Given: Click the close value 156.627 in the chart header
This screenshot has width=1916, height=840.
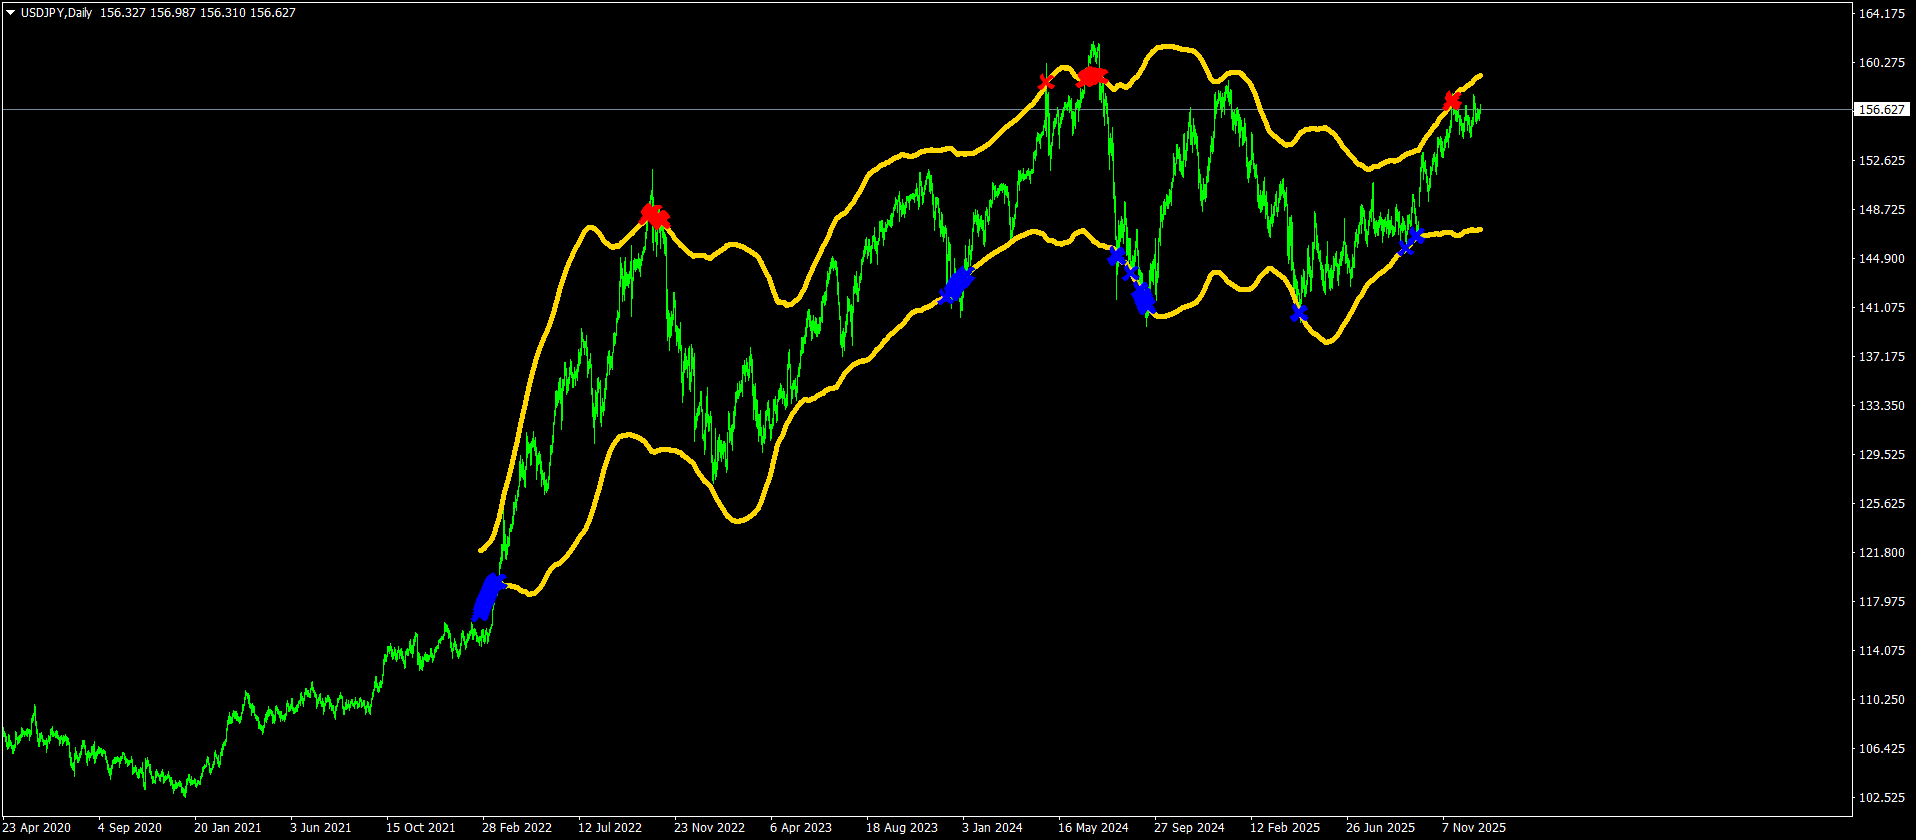Looking at the screenshot, I should pos(273,13).
